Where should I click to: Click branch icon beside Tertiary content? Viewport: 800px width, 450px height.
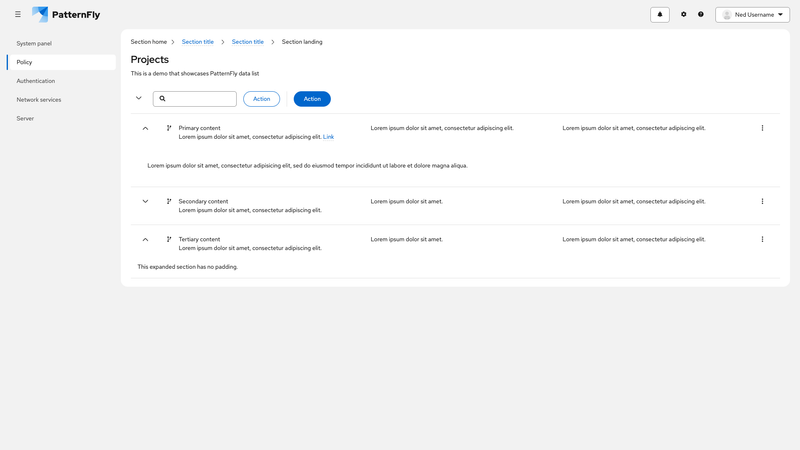click(x=169, y=239)
